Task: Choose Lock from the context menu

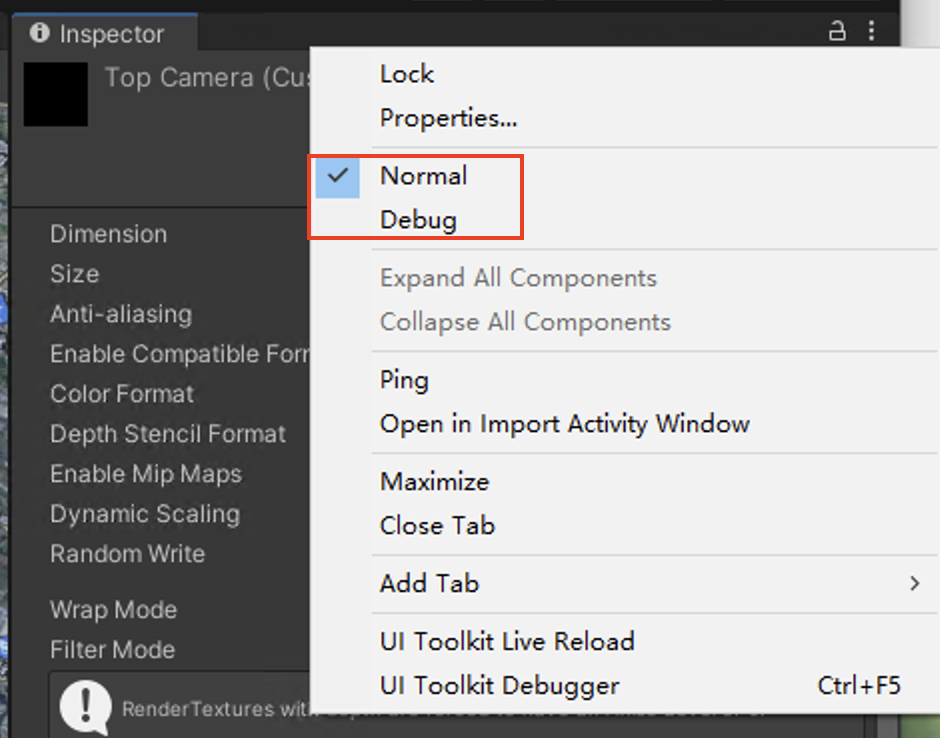Action: pyautogui.click(x=406, y=74)
